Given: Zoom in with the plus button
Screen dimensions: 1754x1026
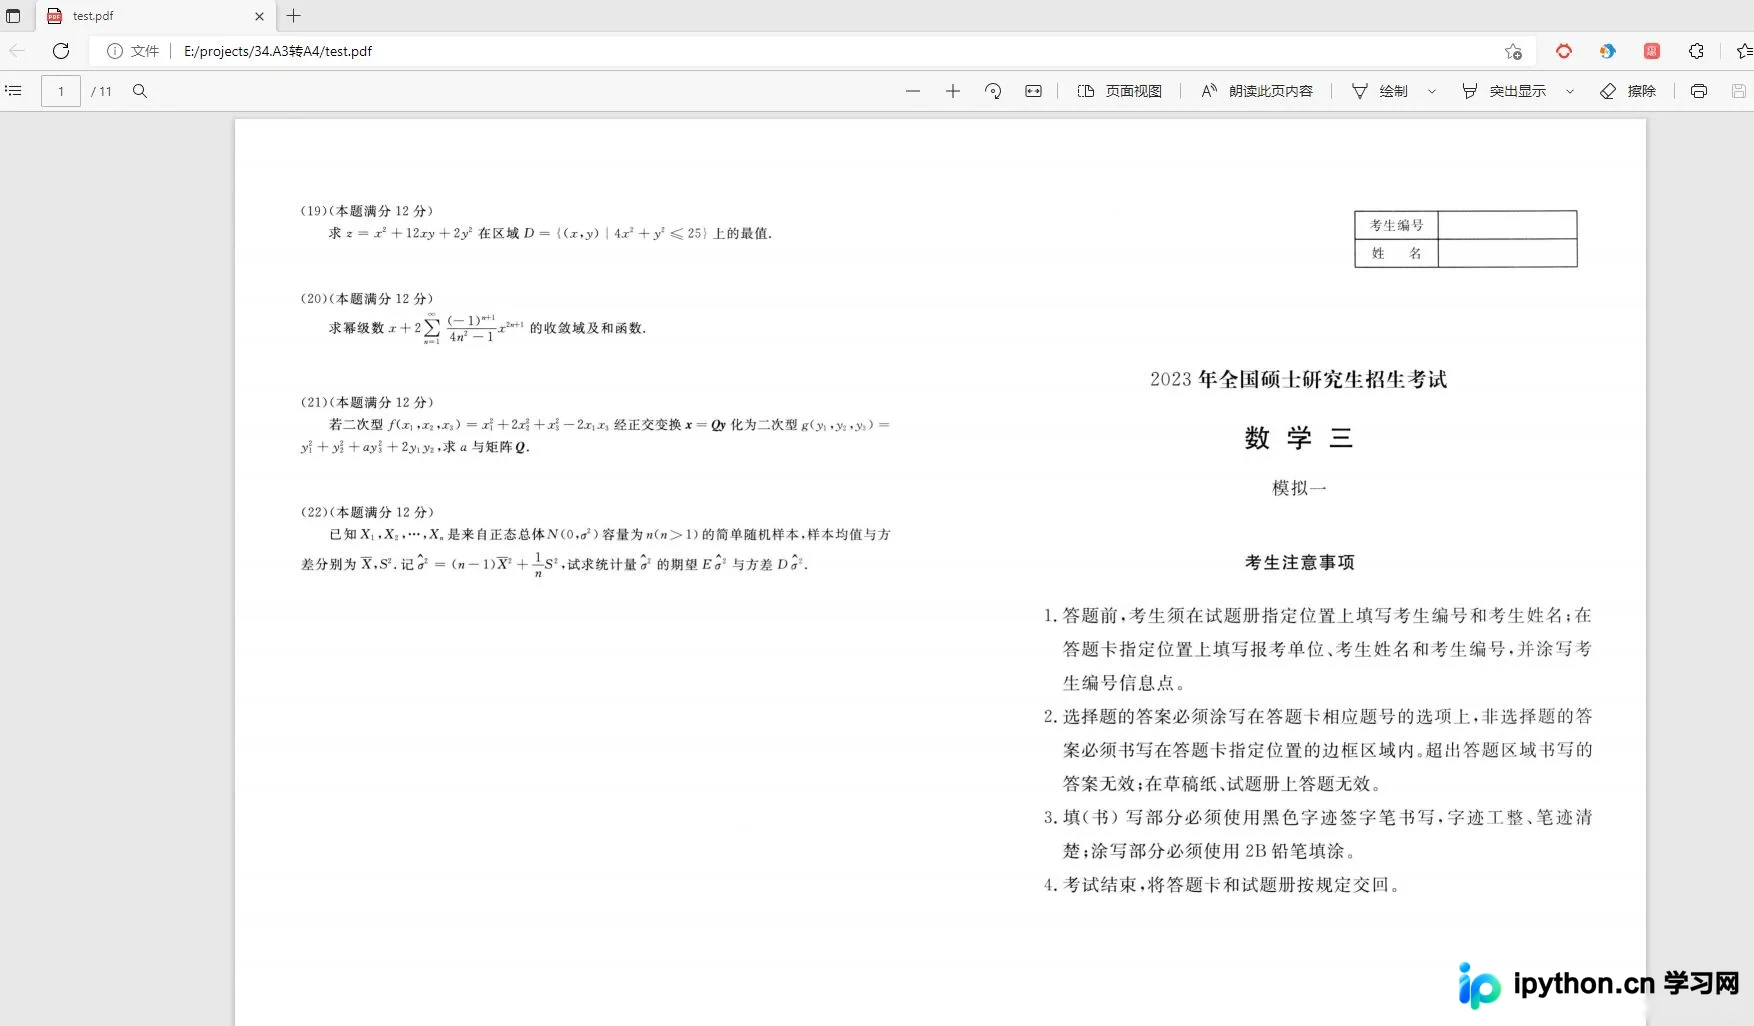Looking at the screenshot, I should click(x=953, y=91).
